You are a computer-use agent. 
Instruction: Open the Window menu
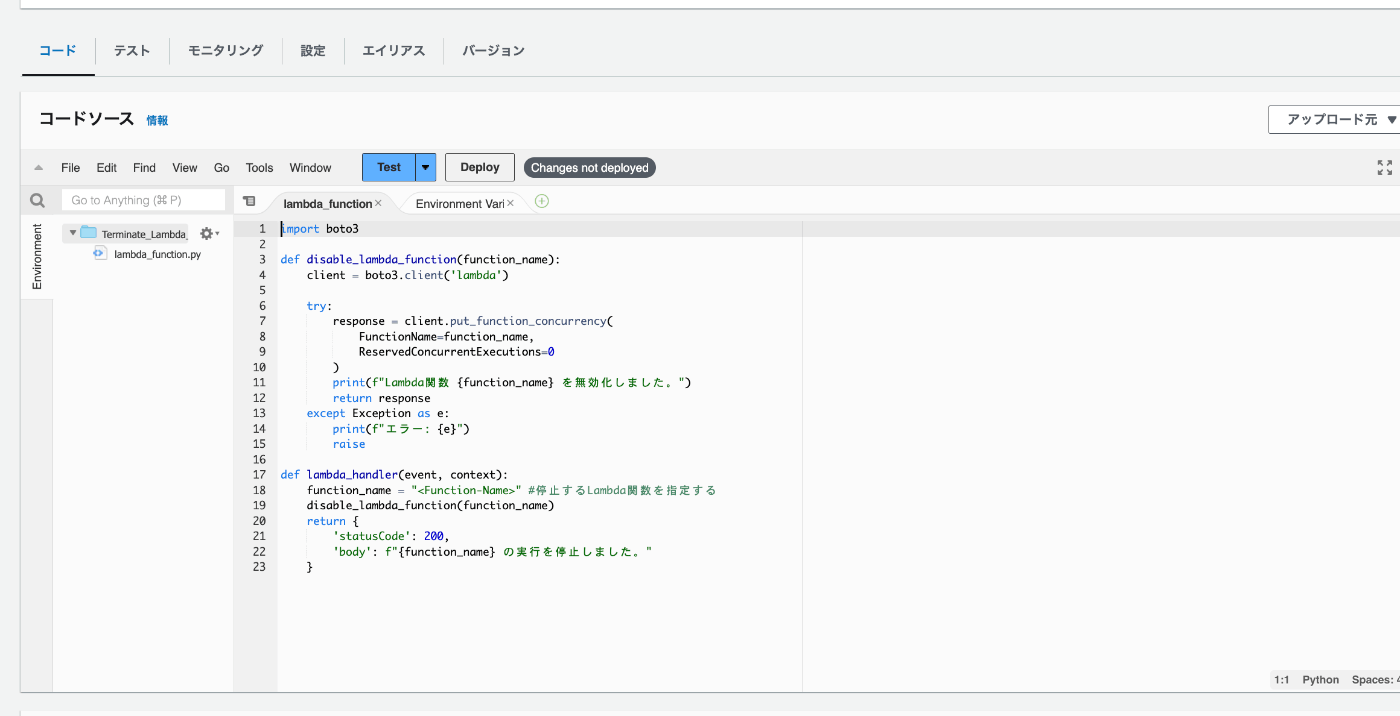[x=311, y=168]
